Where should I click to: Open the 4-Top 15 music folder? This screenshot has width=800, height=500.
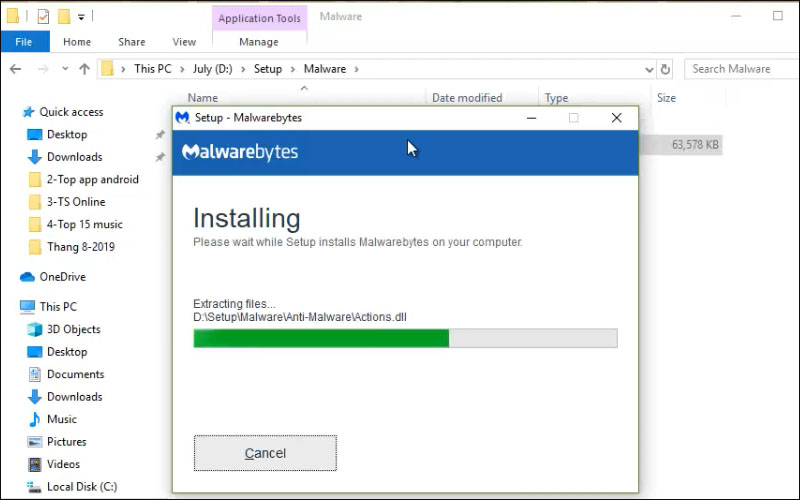pos(85,224)
